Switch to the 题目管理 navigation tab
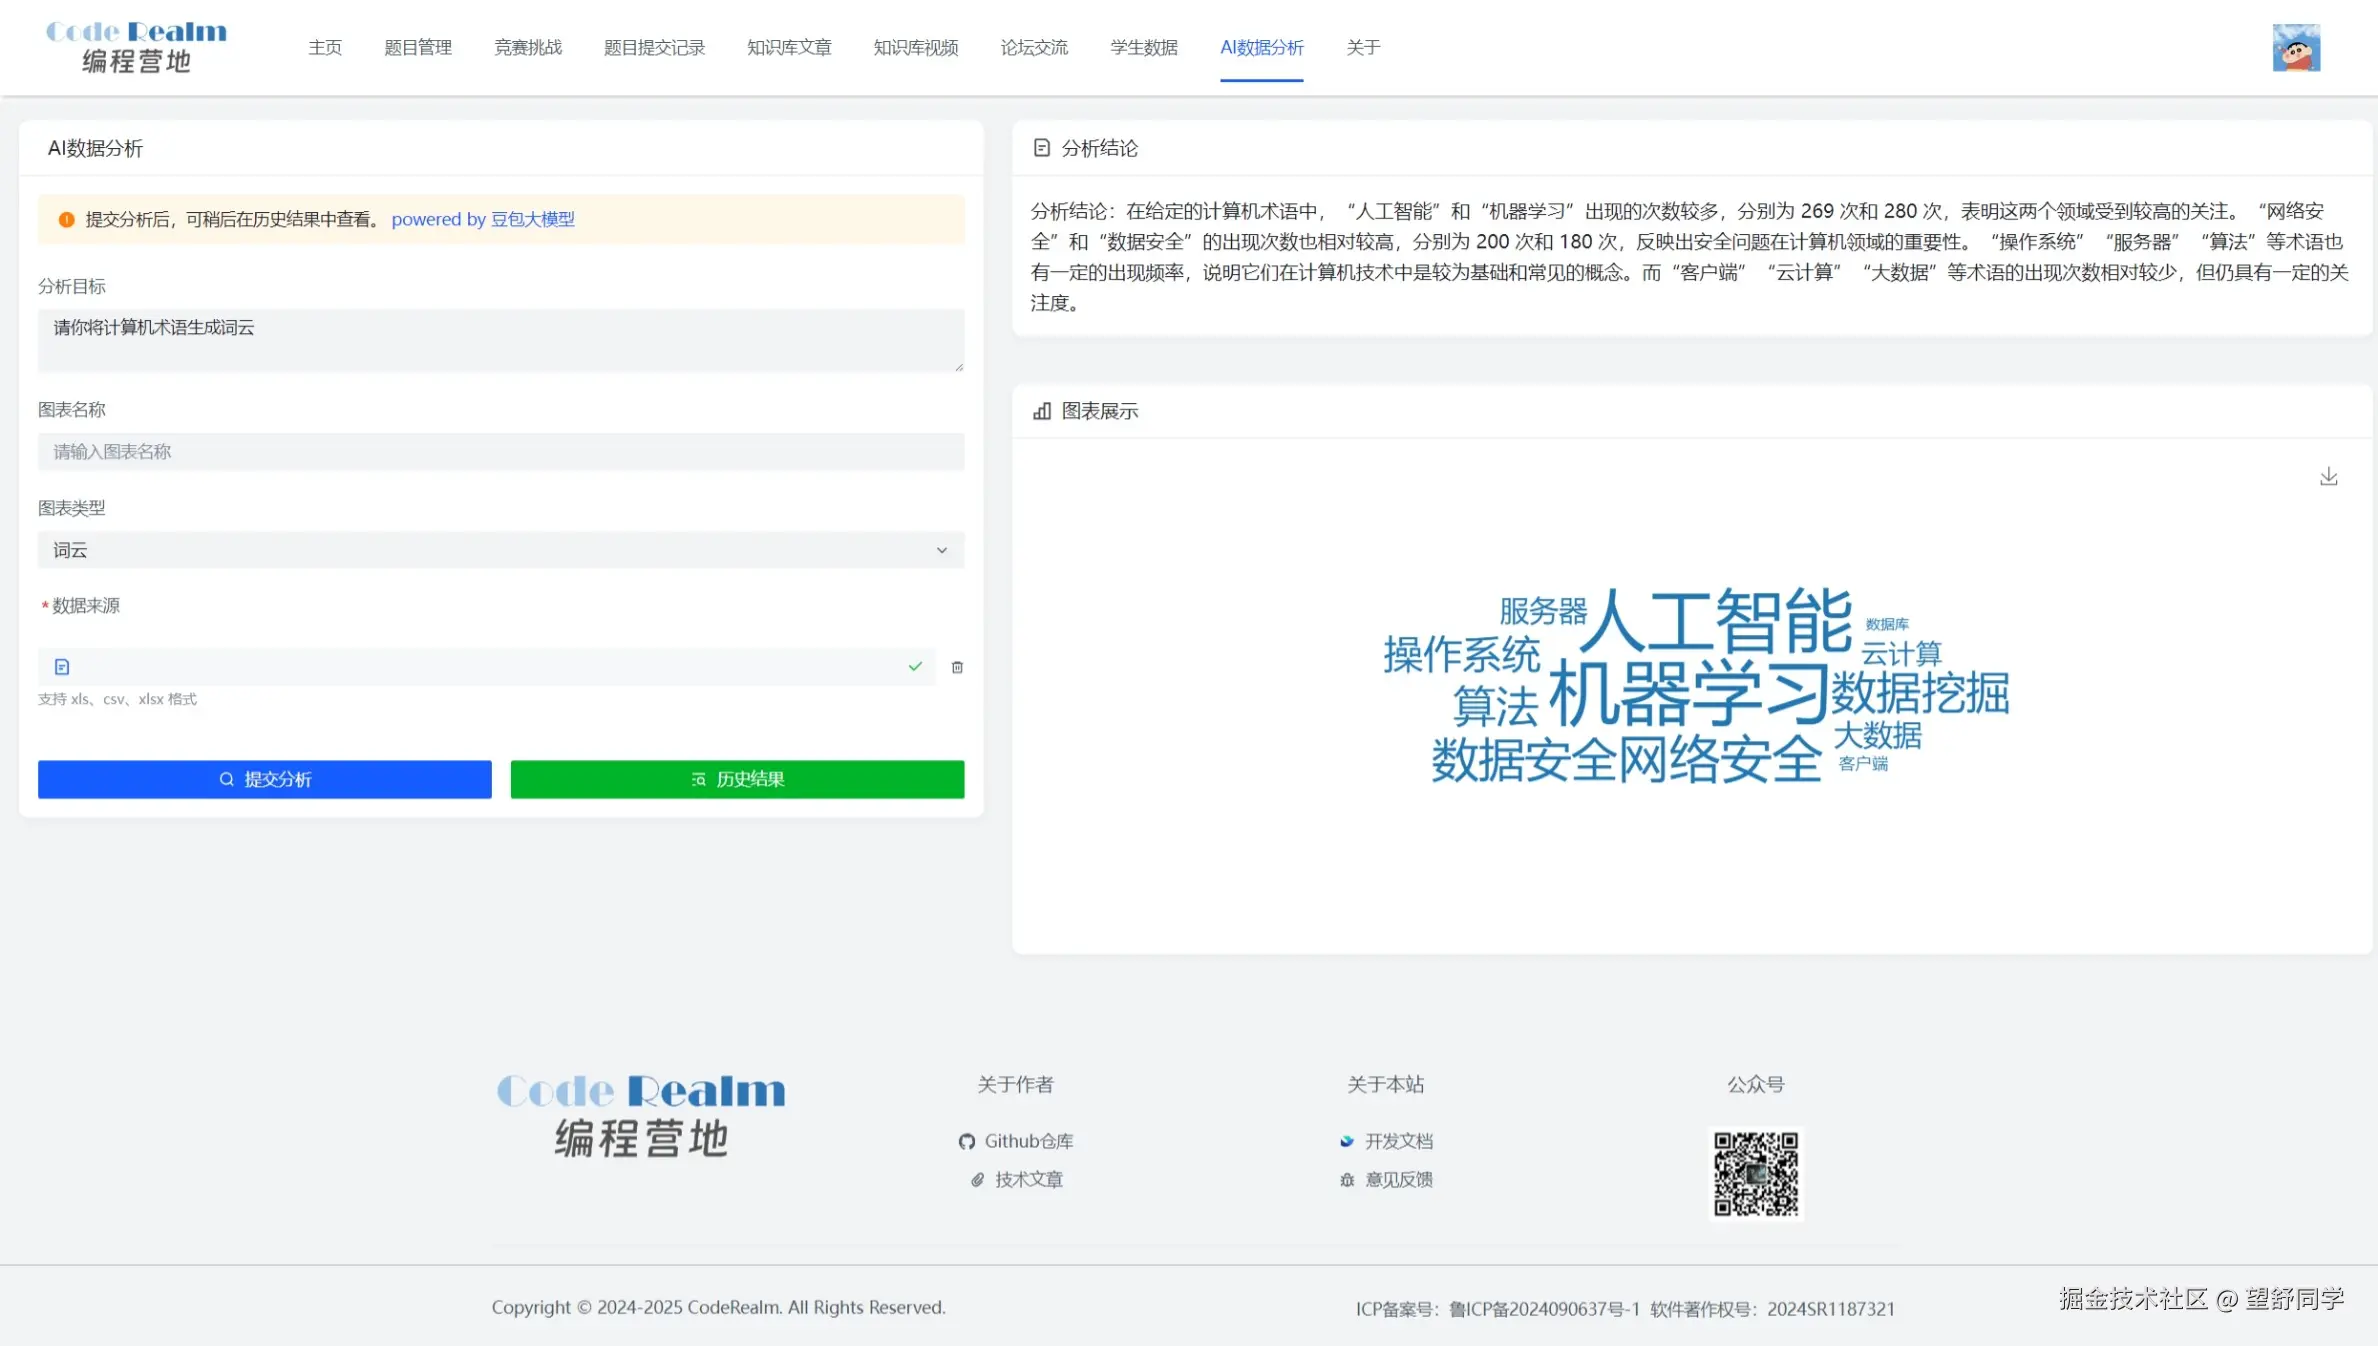This screenshot has width=2378, height=1346. click(x=418, y=47)
